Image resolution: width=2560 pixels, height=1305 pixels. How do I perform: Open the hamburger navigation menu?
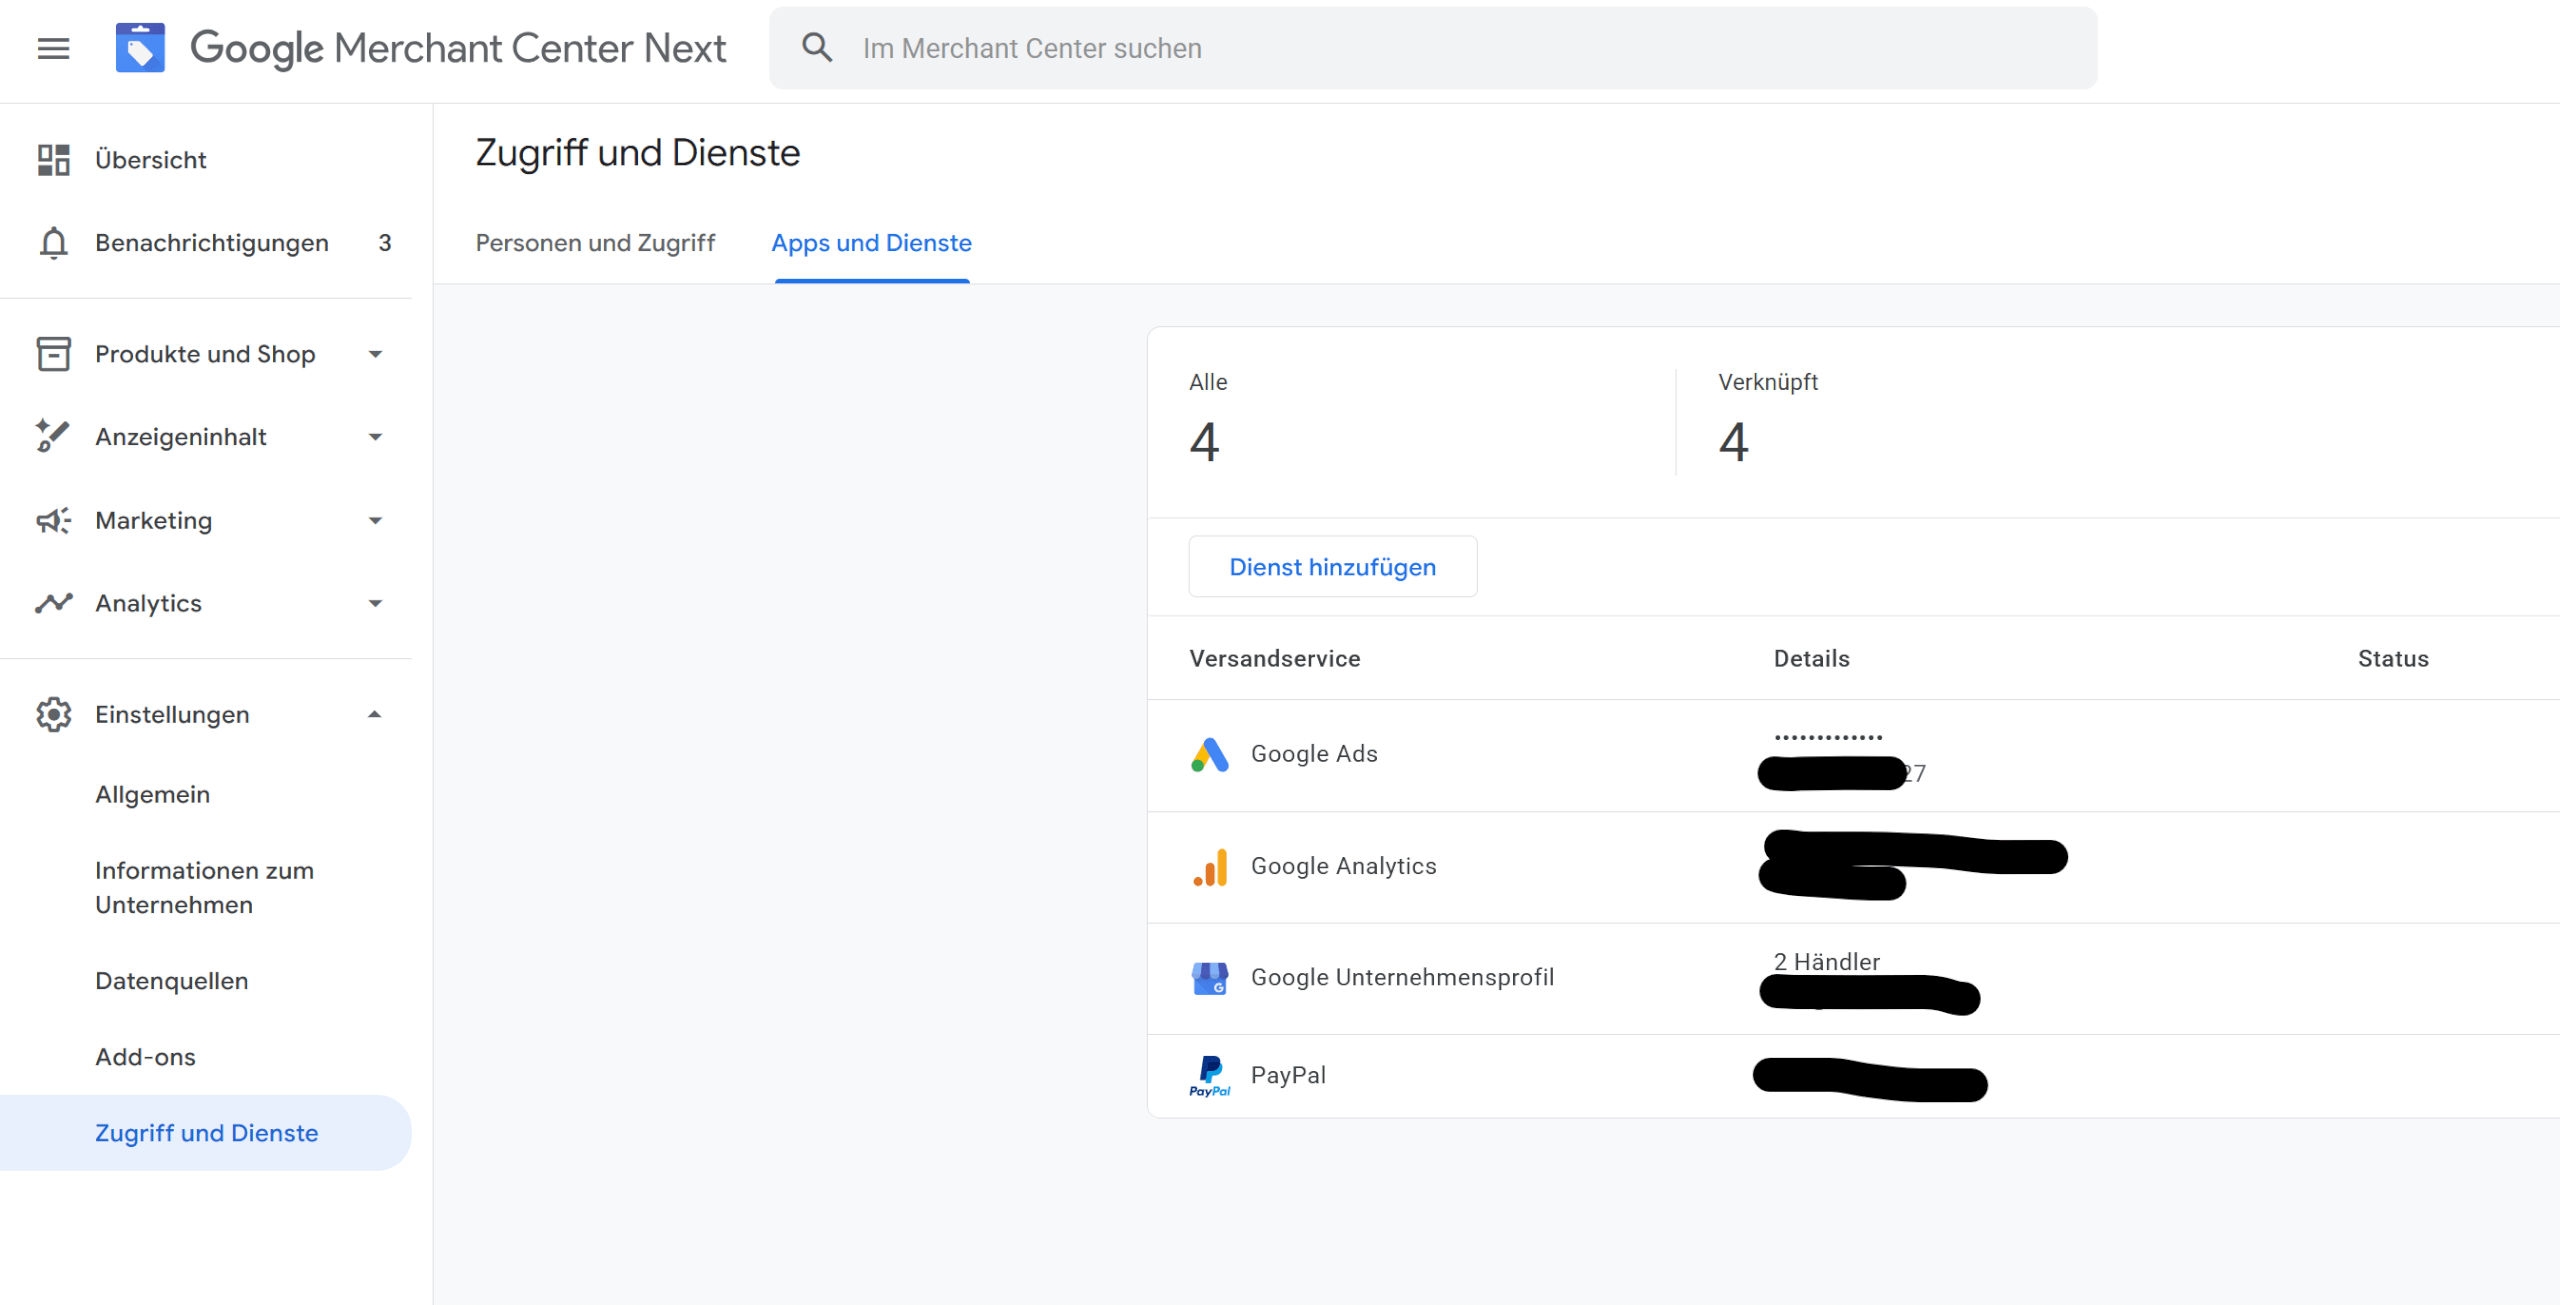coord(52,48)
